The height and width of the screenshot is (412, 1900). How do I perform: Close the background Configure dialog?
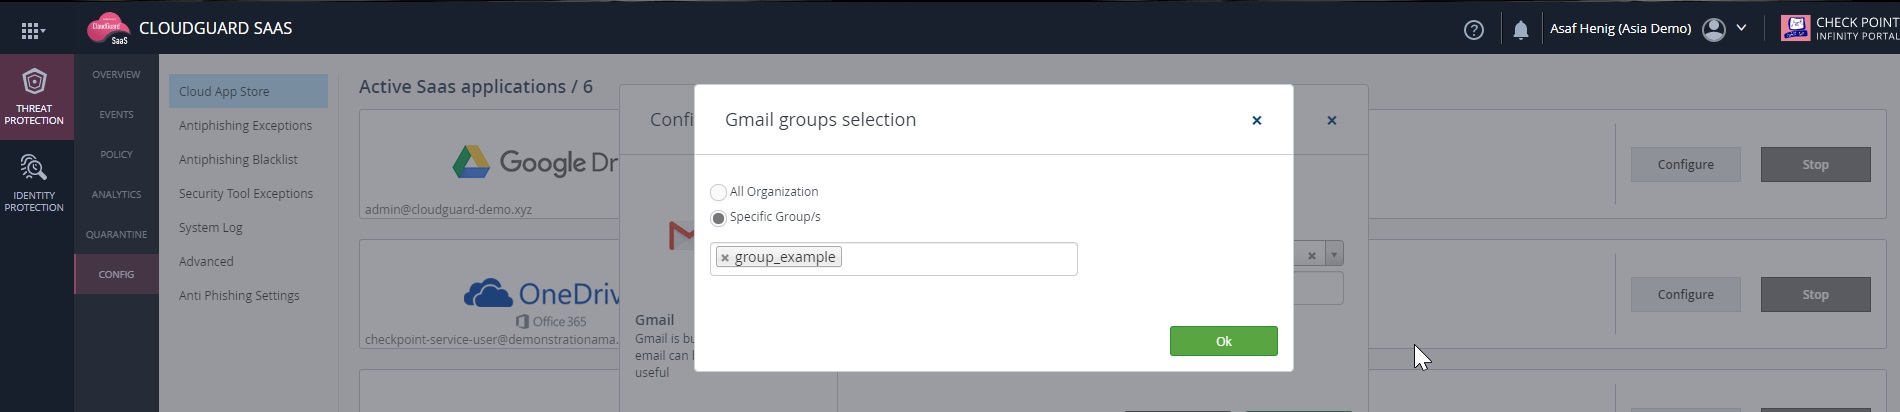tap(1331, 120)
